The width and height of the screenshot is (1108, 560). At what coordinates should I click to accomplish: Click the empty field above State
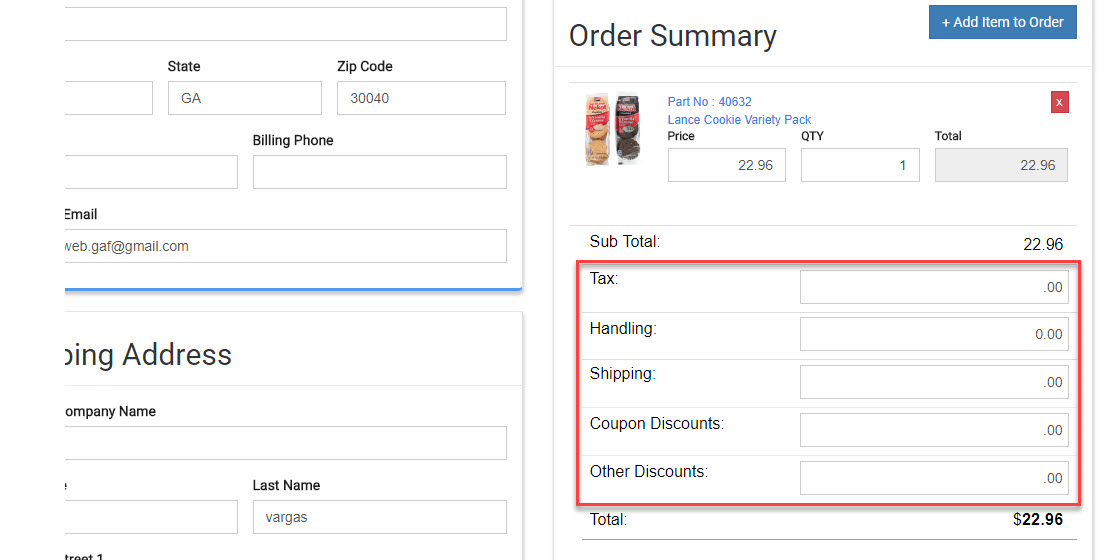tap(285, 24)
